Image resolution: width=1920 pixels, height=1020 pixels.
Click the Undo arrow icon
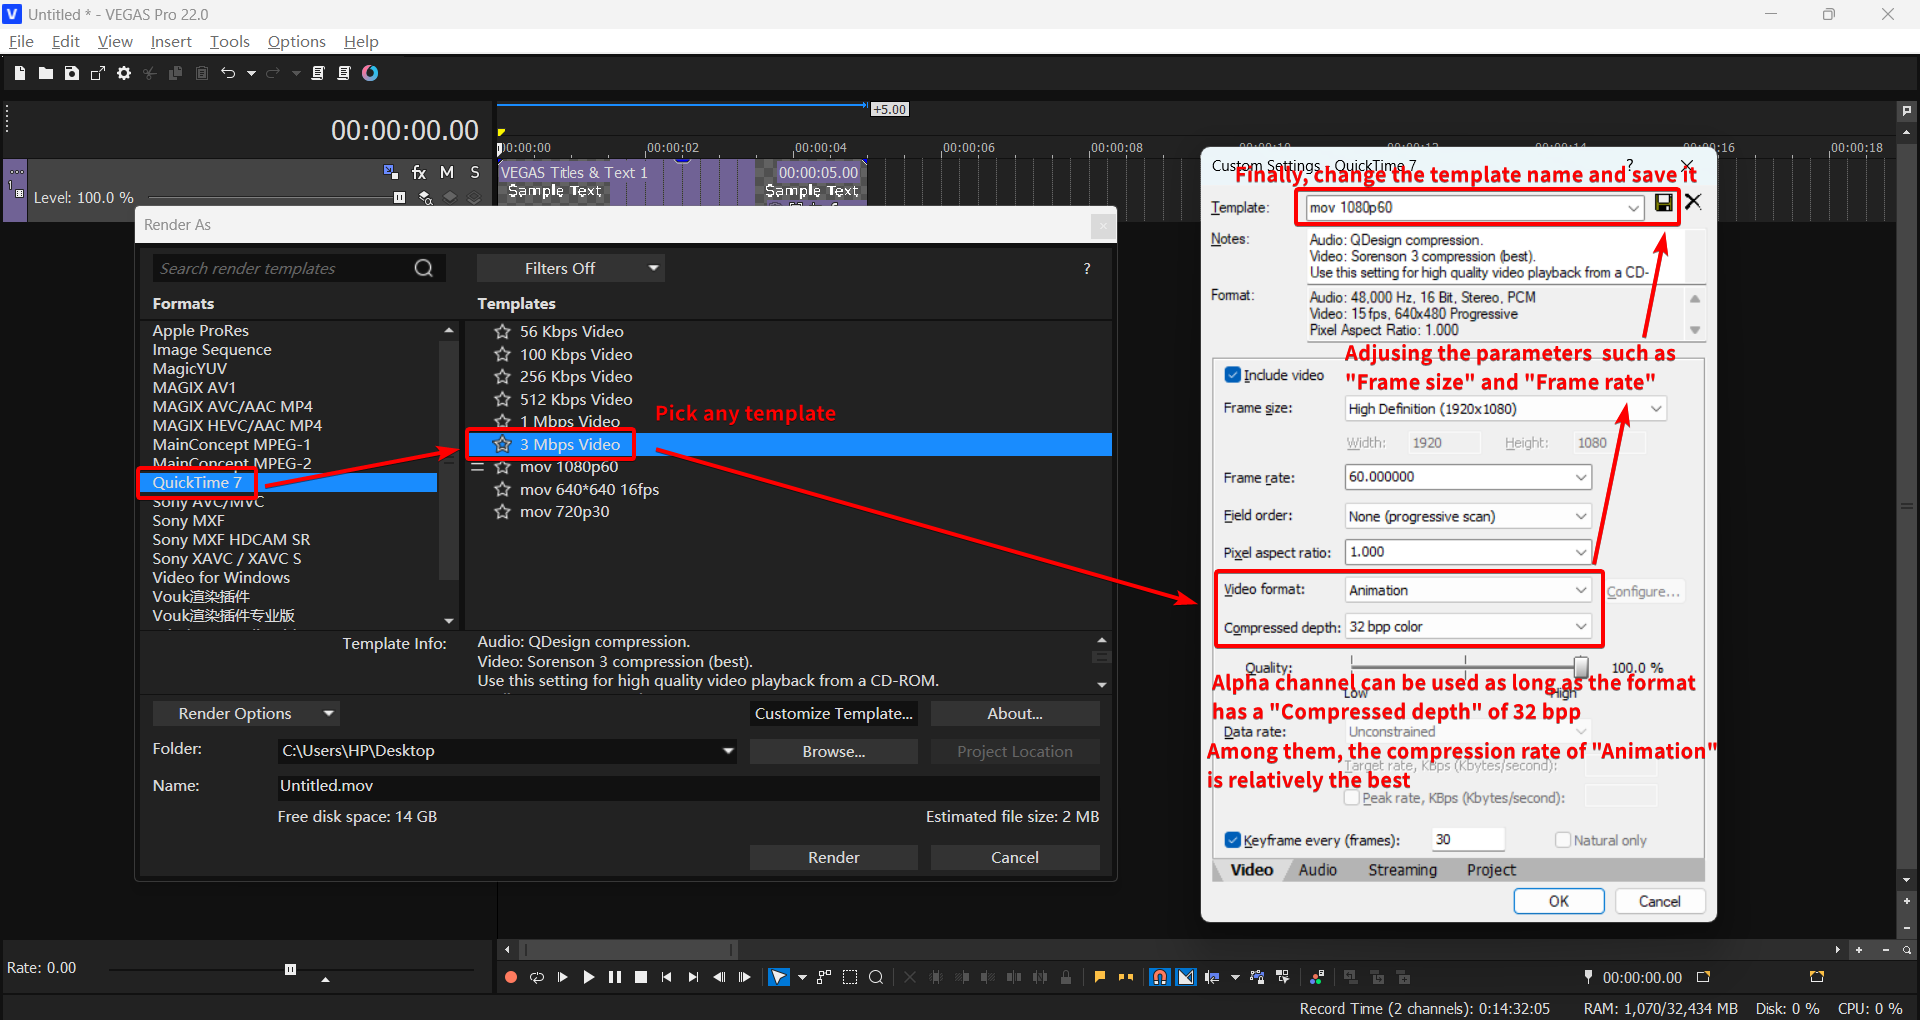tap(228, 72)
